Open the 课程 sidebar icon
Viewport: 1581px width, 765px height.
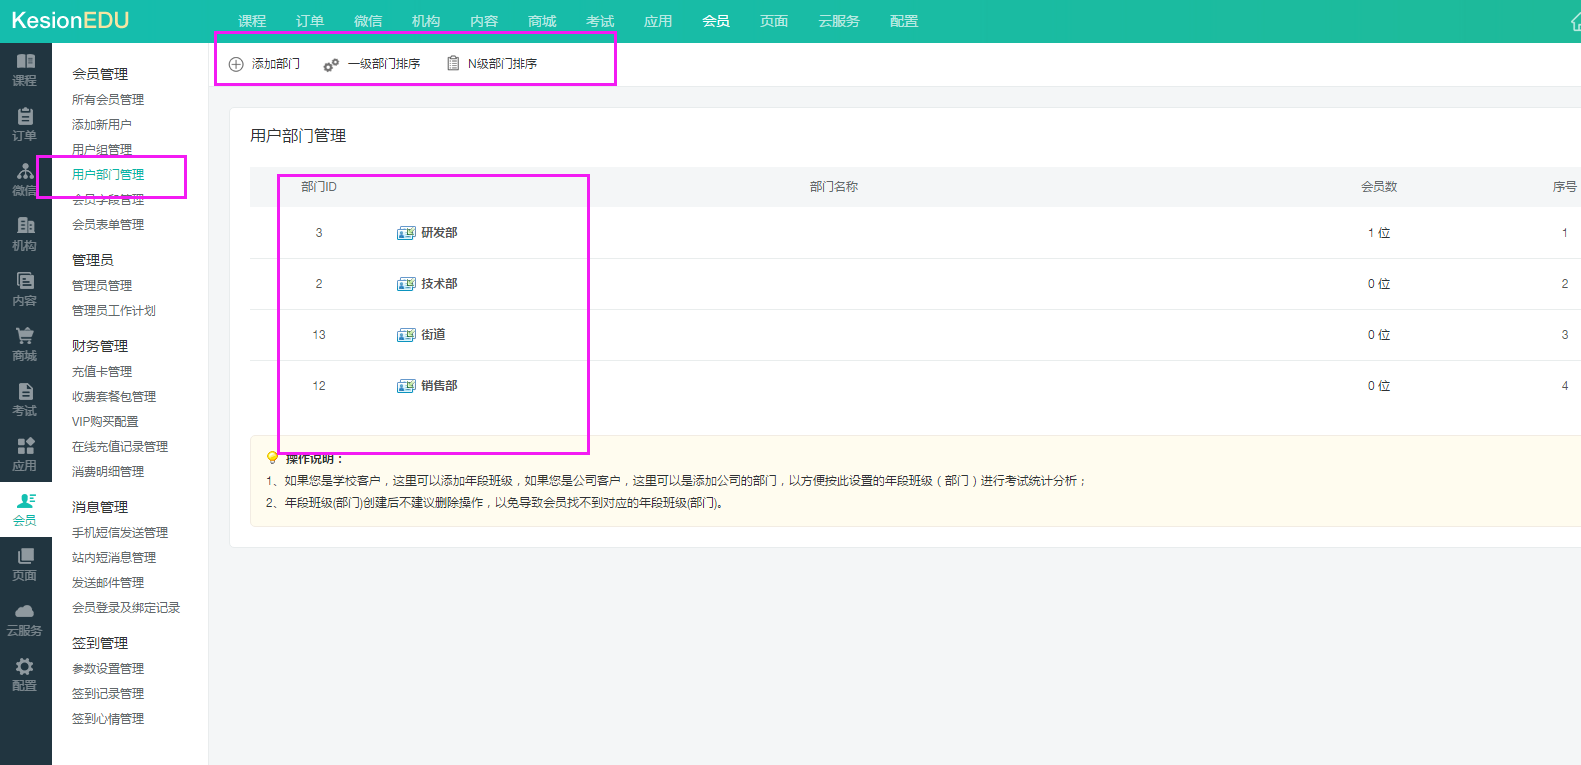(x=25, y=62)
